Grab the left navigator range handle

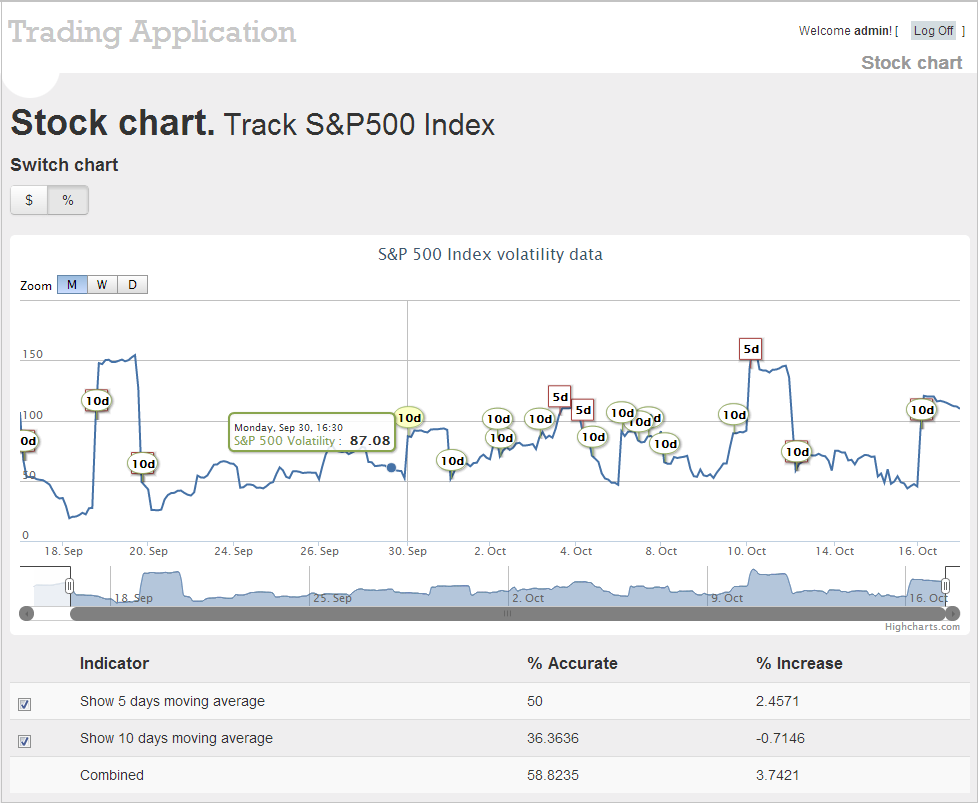(70, 585)
